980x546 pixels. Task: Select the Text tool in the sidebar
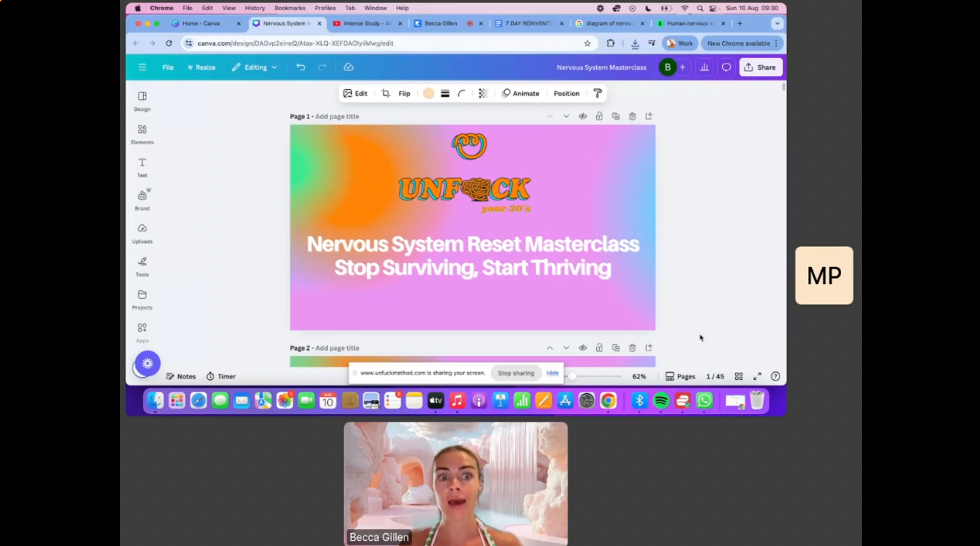(142, 167)
